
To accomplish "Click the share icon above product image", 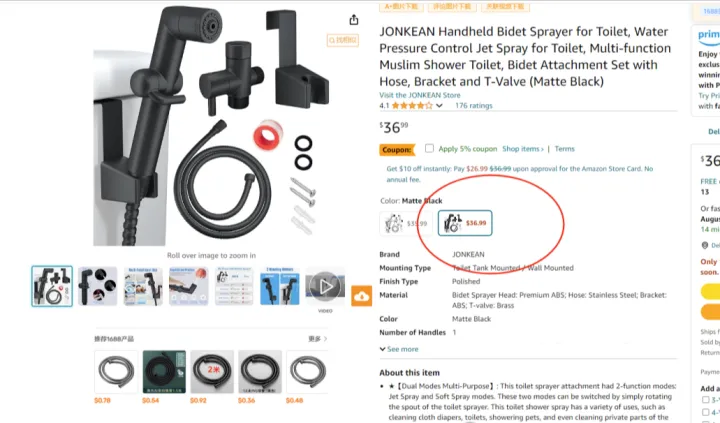I will (354, 20).
